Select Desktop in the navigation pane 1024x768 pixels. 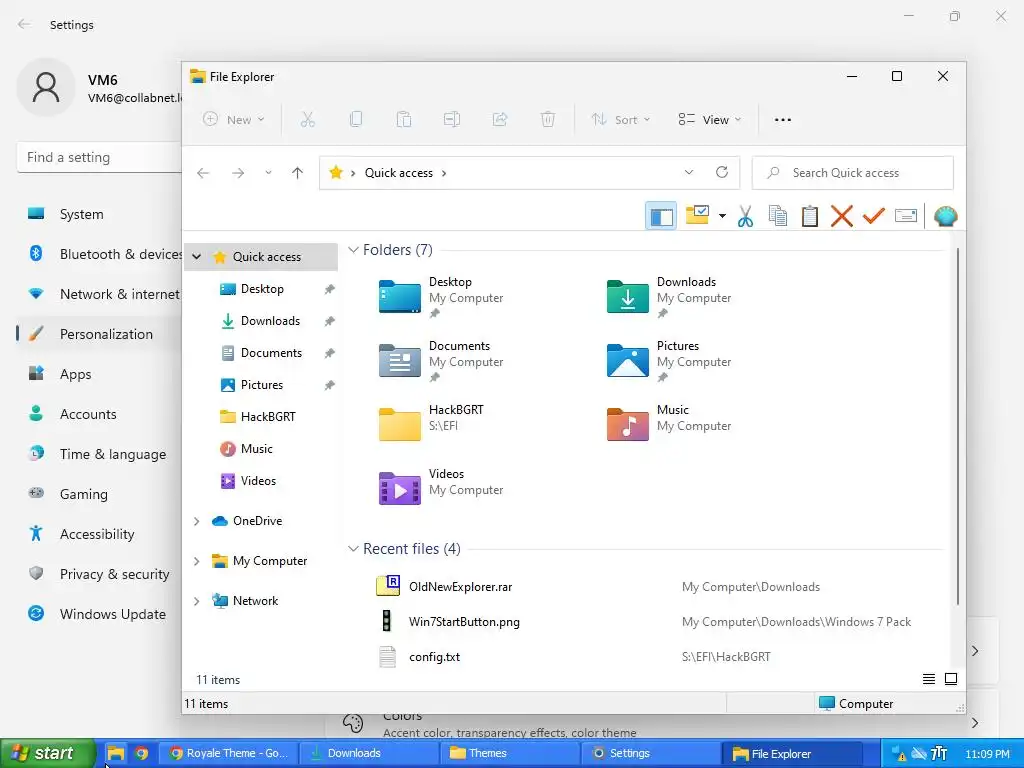point(262,289)
